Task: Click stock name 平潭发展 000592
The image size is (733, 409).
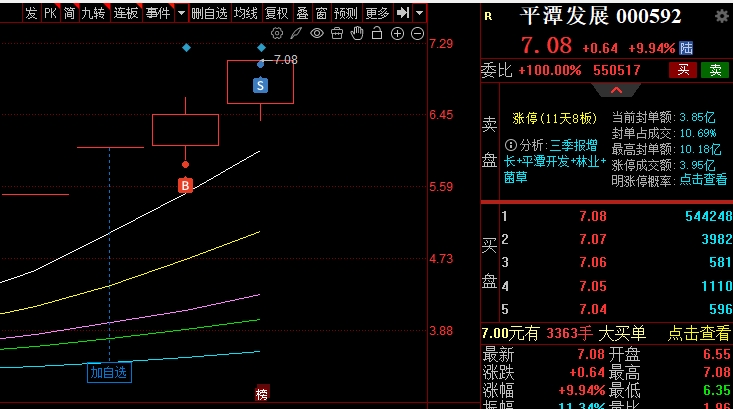Action: (x=600, y=16)
